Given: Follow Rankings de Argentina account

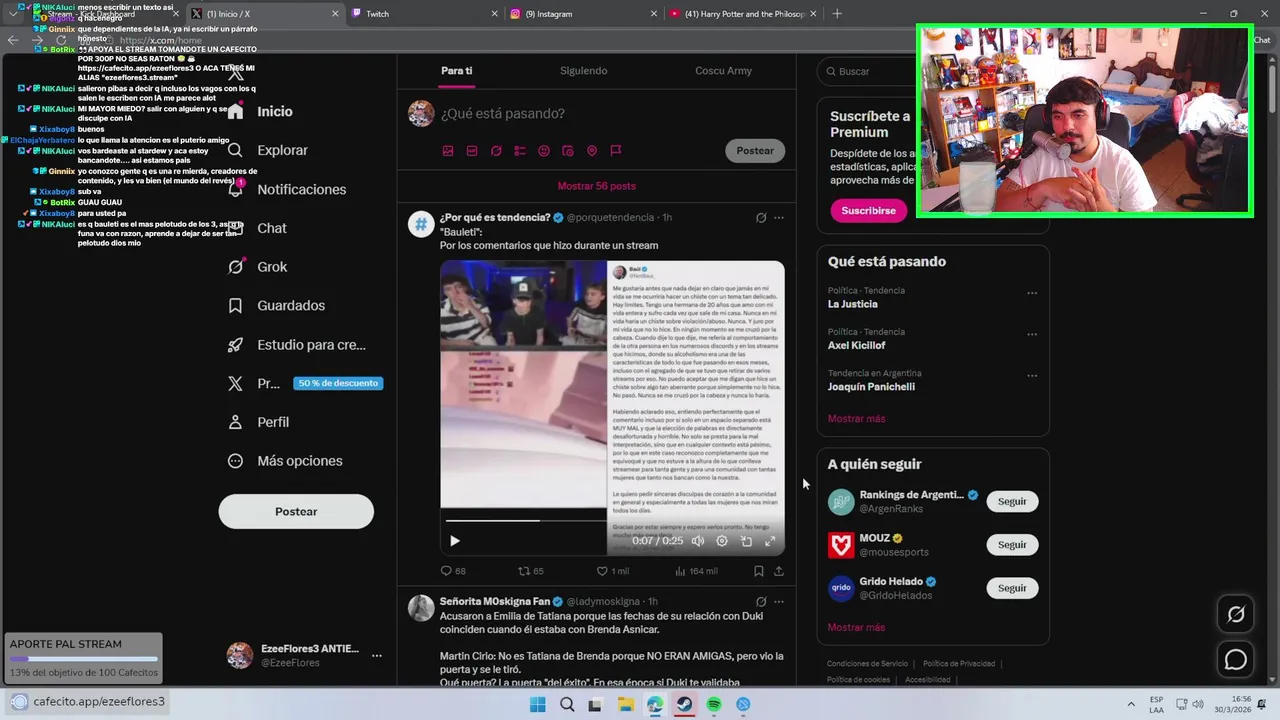Looking at the screenshot, I should 1012,501.
